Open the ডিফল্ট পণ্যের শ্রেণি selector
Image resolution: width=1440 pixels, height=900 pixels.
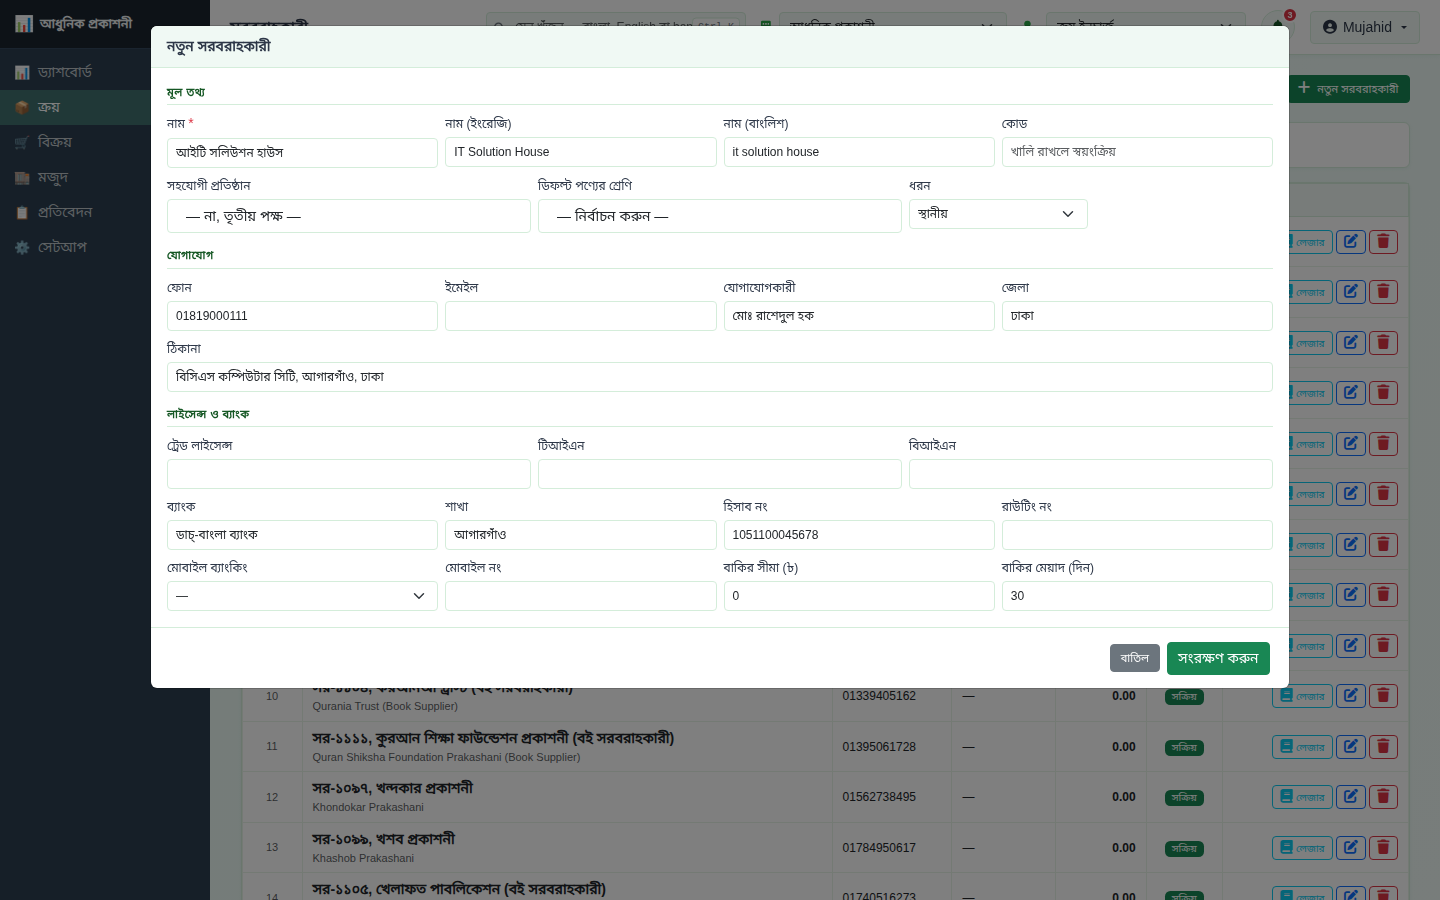719,216
